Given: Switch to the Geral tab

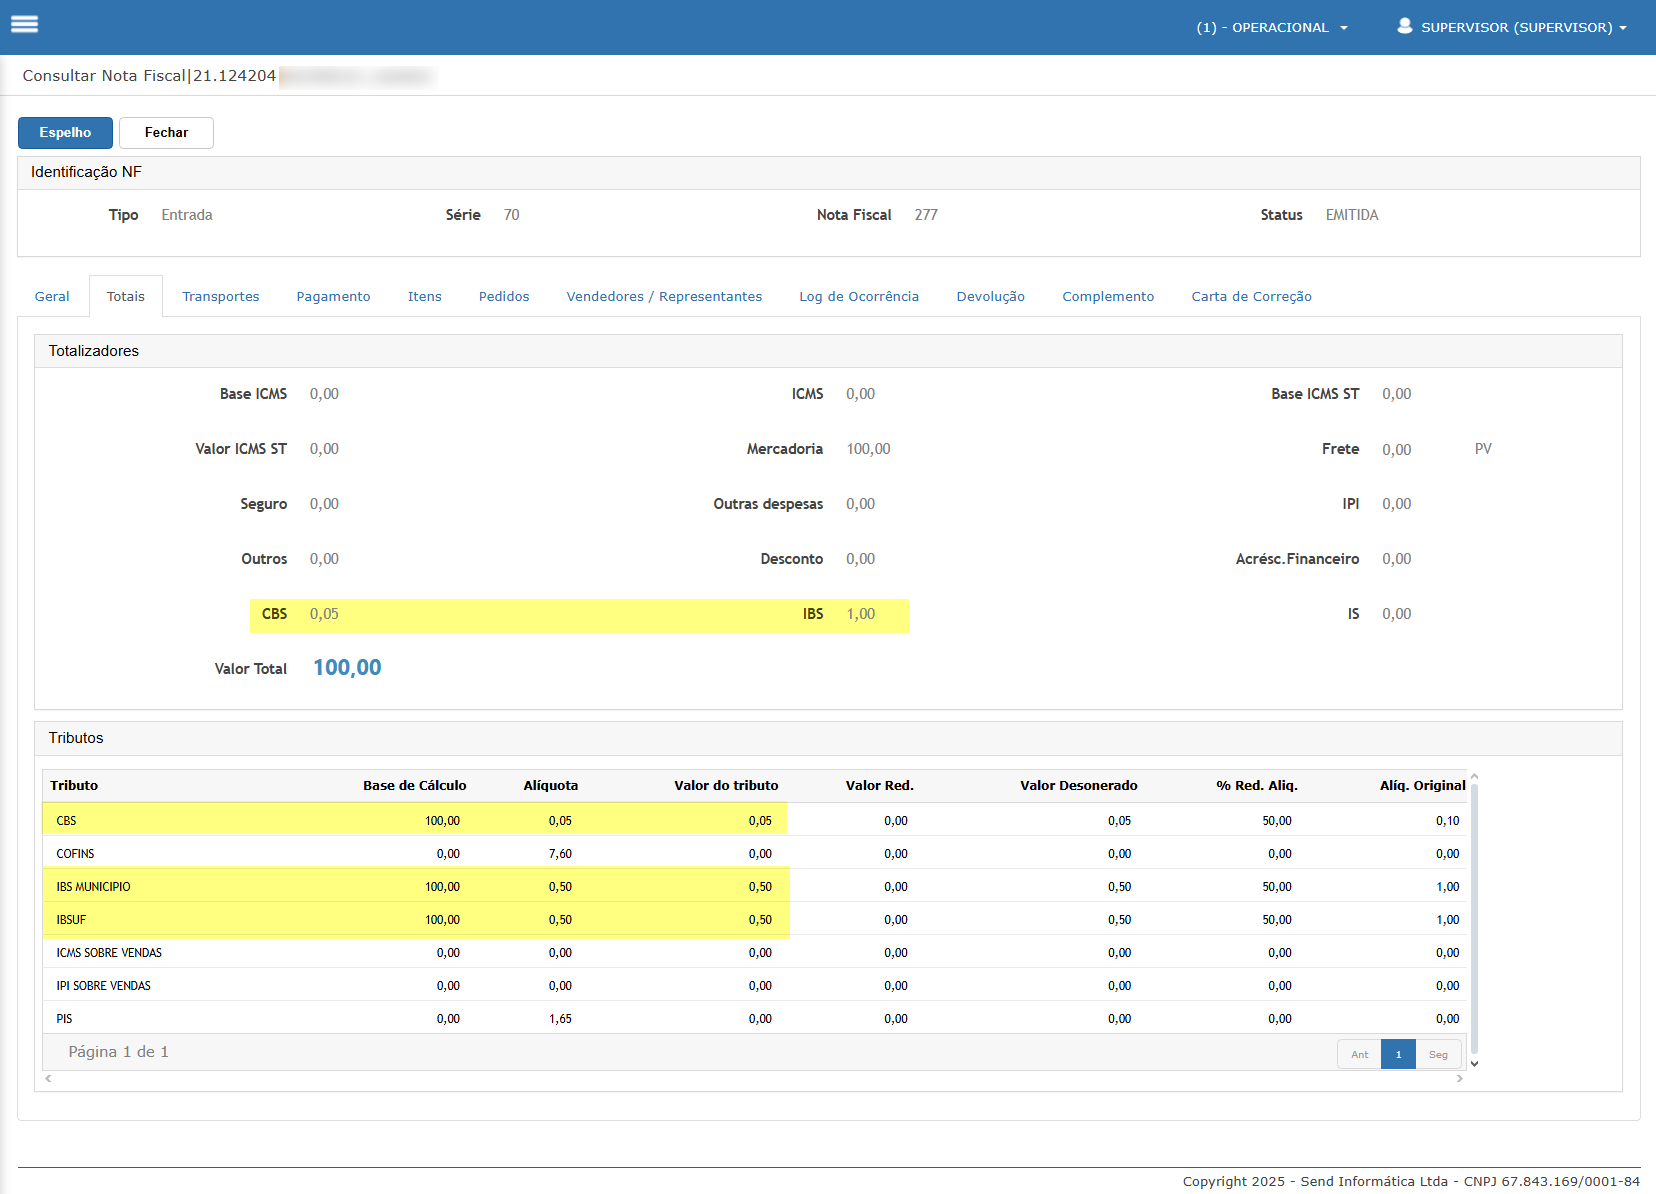Looking at the screenshot, I should point(52,297).
